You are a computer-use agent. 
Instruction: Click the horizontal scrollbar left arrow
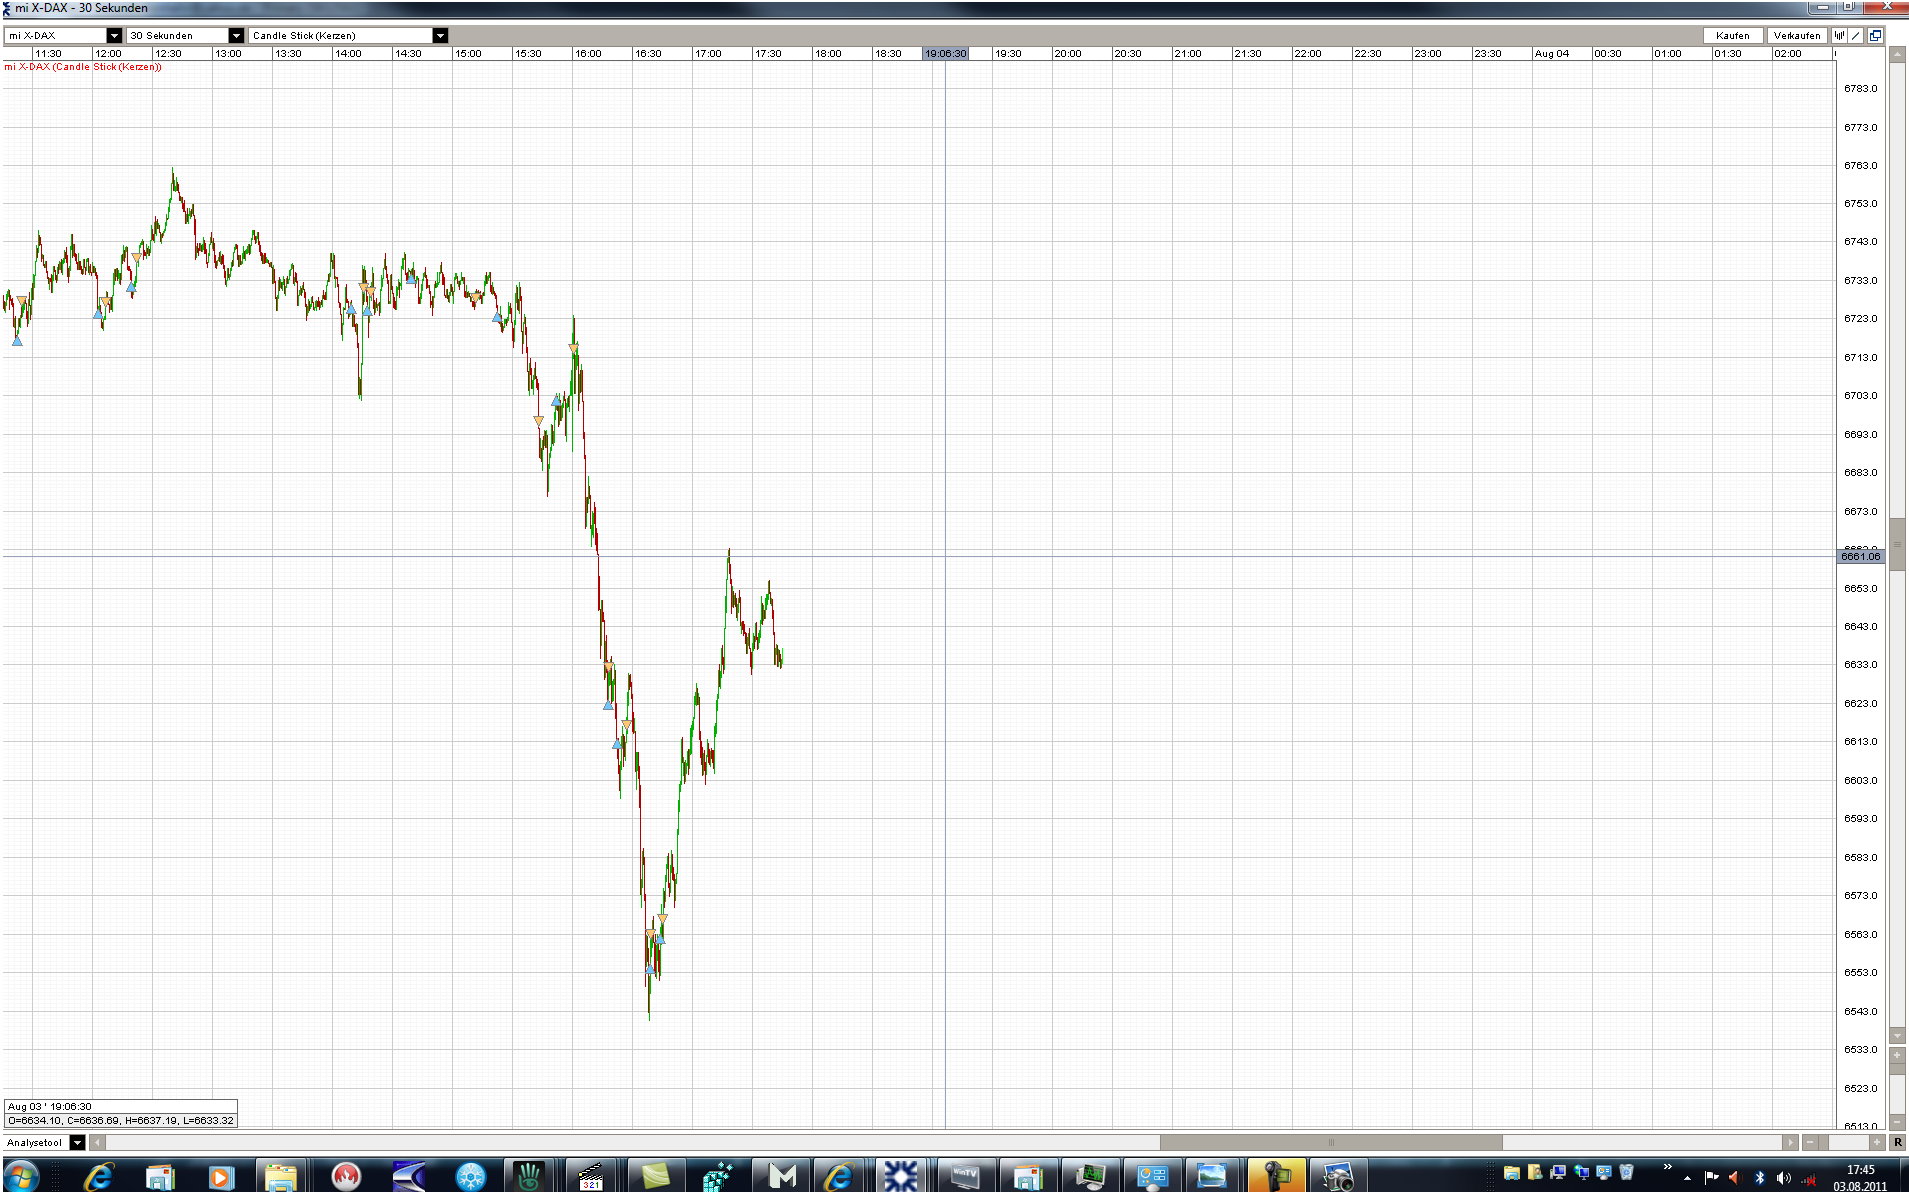(97, 1142)
